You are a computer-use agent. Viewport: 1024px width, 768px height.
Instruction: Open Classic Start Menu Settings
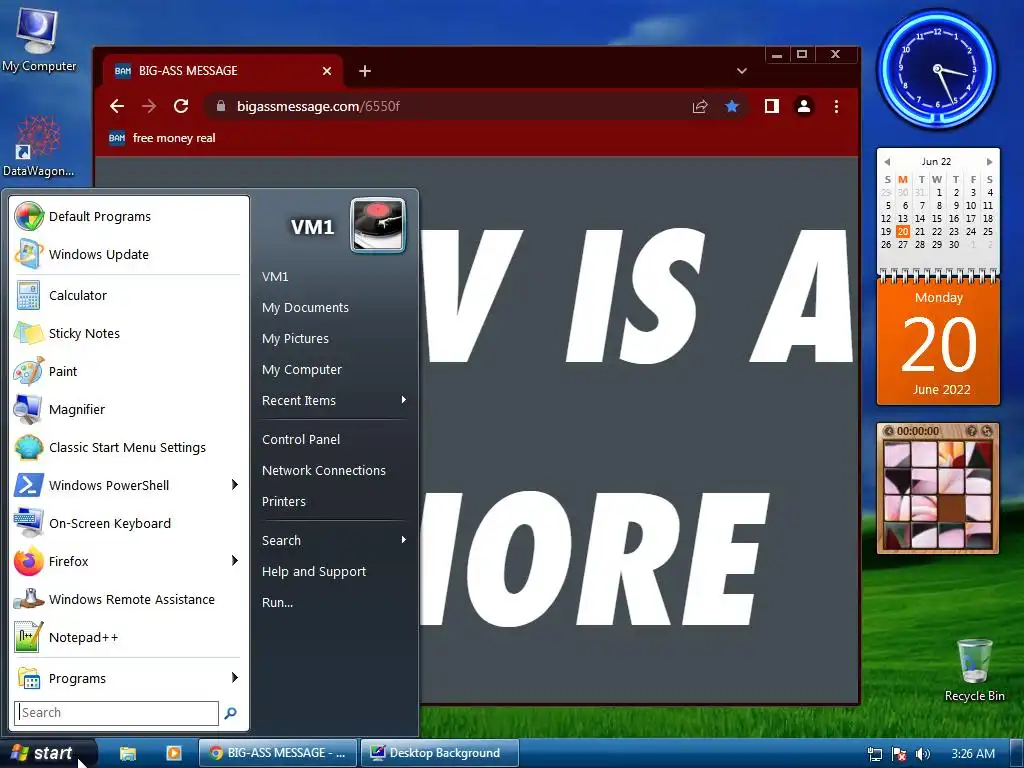tap(129, 447)
